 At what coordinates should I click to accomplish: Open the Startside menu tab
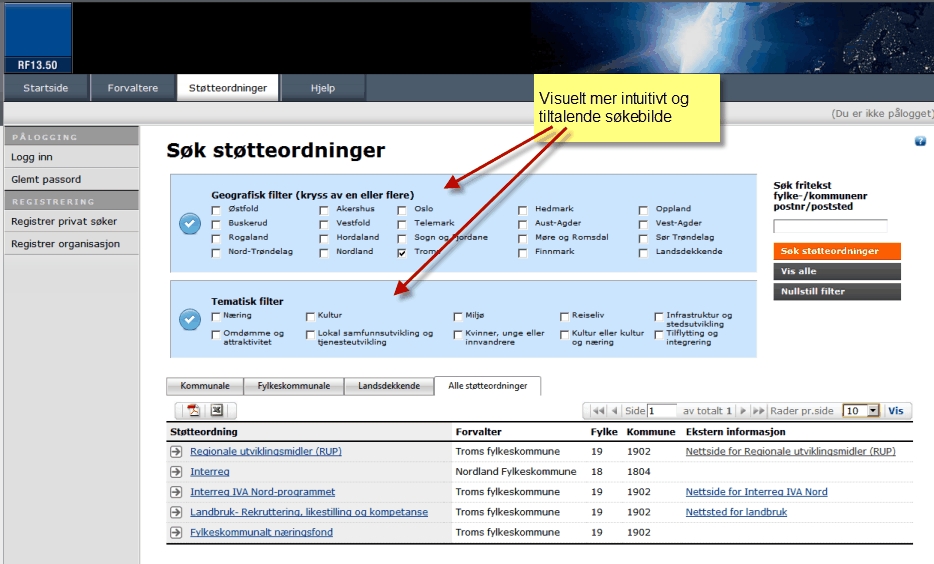pos(46,88)
